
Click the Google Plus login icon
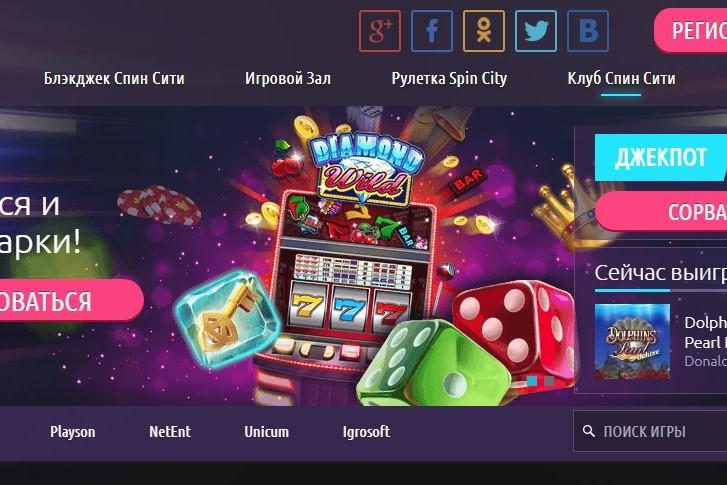click(380, 31)
